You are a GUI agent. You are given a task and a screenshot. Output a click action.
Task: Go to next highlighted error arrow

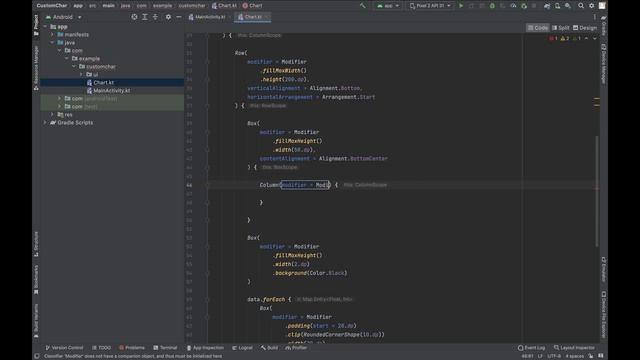point(595,38)
